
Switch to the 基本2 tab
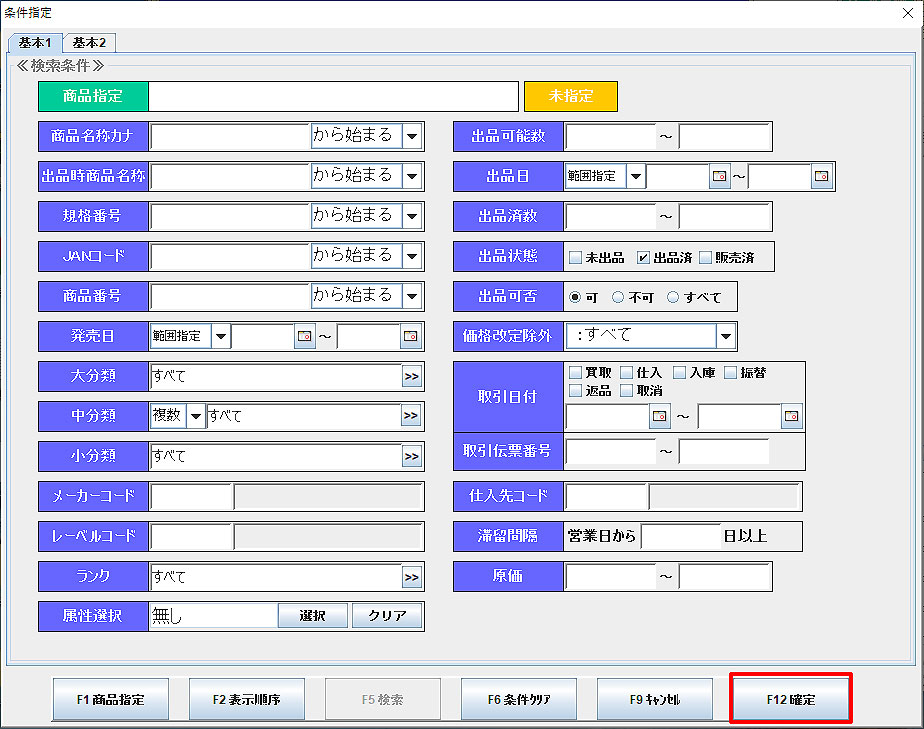pos(89,42)
